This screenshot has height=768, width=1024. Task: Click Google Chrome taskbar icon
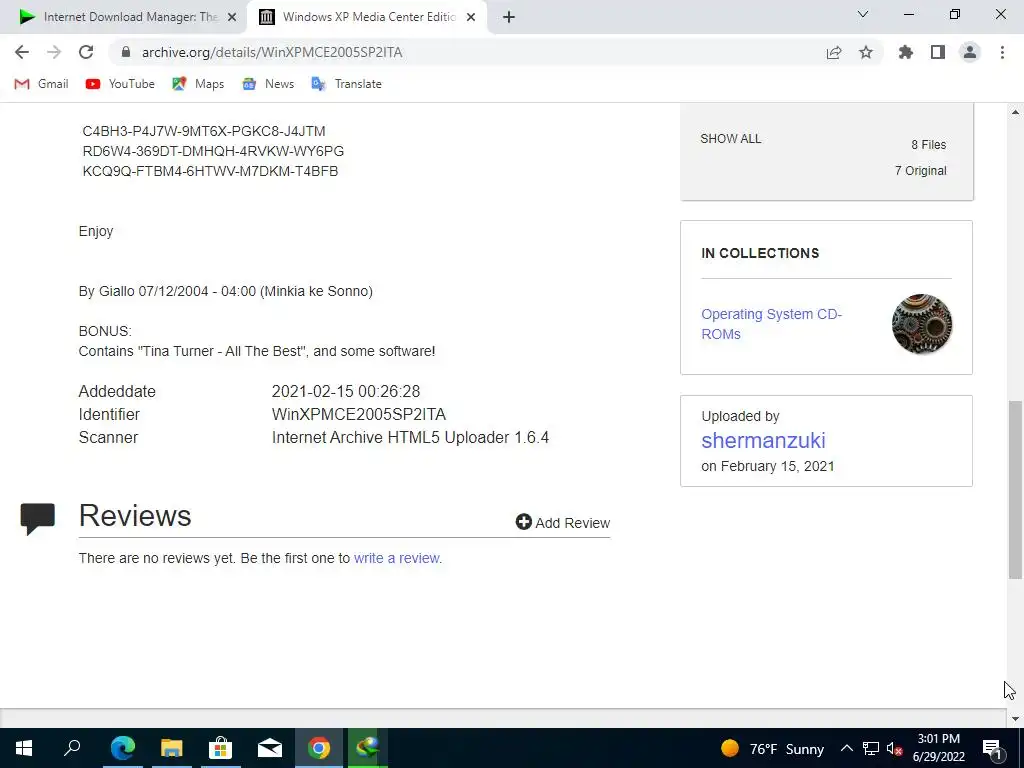[319, 748]
